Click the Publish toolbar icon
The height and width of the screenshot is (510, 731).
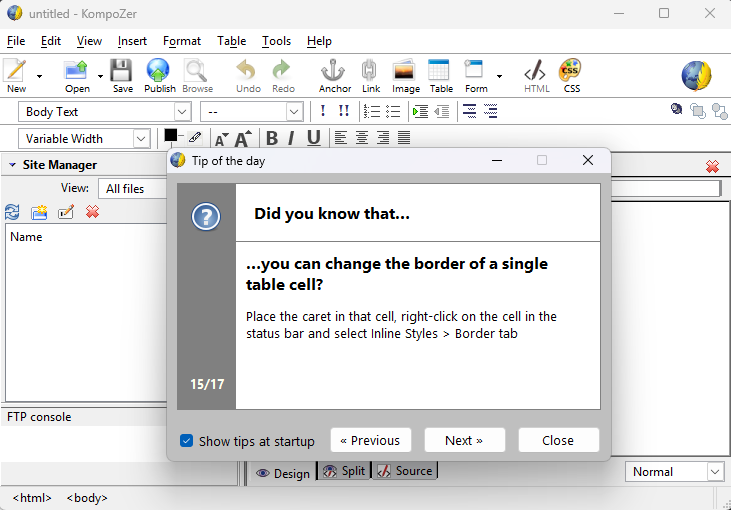click(159, 75)
